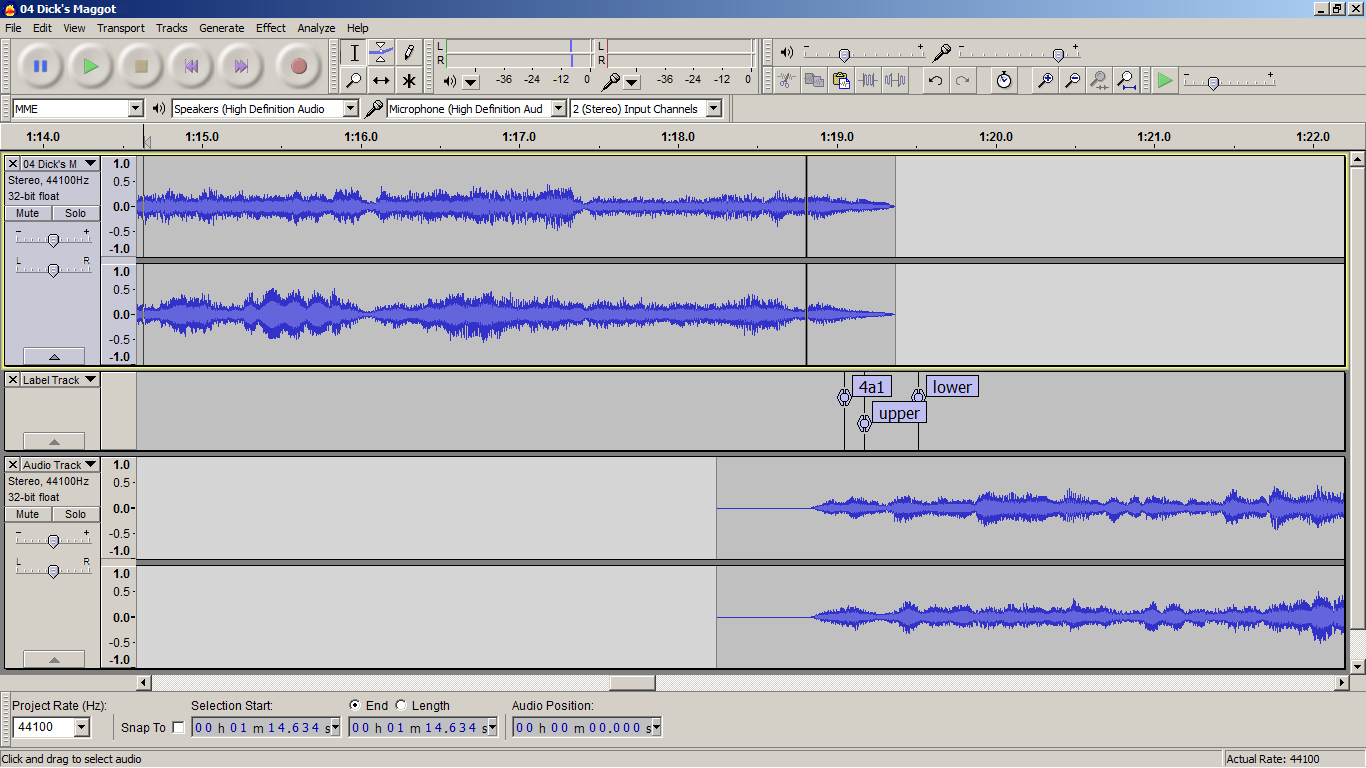
Task: Select the Length radio button
Action: click(401, 705)
